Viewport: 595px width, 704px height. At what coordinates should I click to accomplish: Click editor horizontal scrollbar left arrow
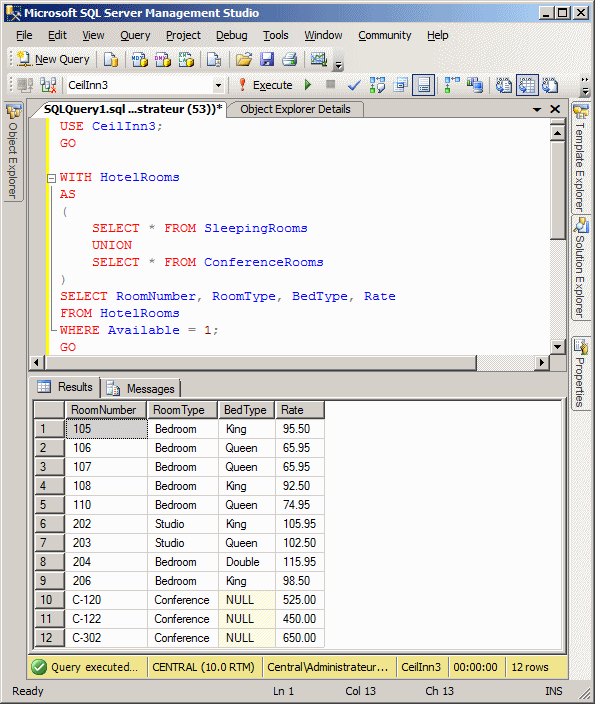coord(36,363)
